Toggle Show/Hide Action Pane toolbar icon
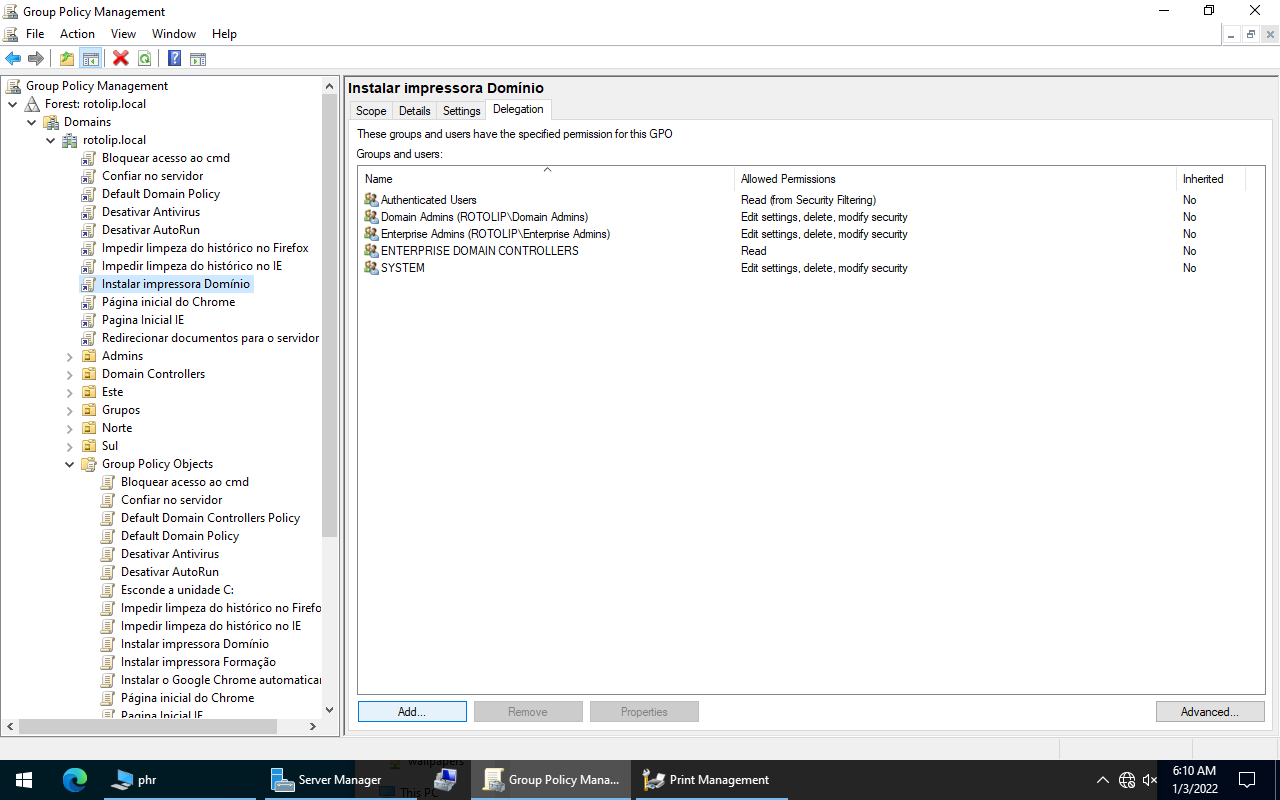Image resolution: width=1280 pixels, height=800 pixels. (198, 59)
